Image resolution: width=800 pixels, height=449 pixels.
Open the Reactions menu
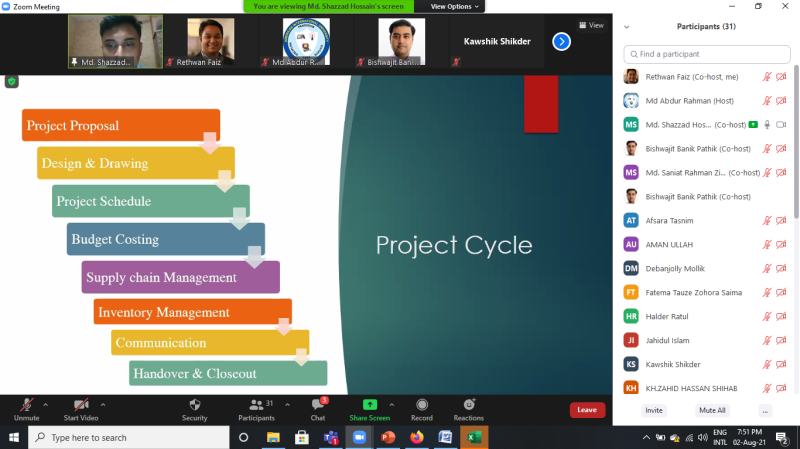[468, 404]
